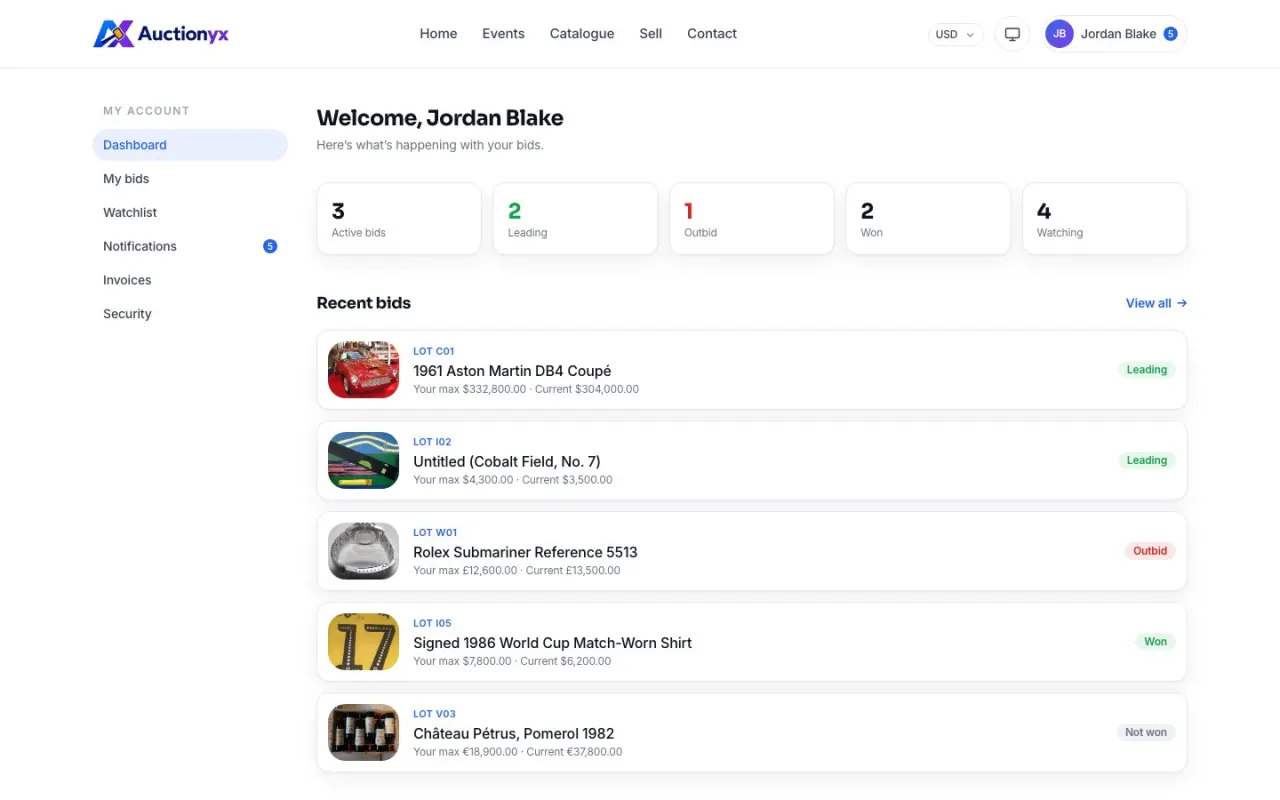This screenshot has height=800, width=1280.
Task: Click the Outbid badge on Rolex row
Action: pyautogui.click(x=1150, y=551)
